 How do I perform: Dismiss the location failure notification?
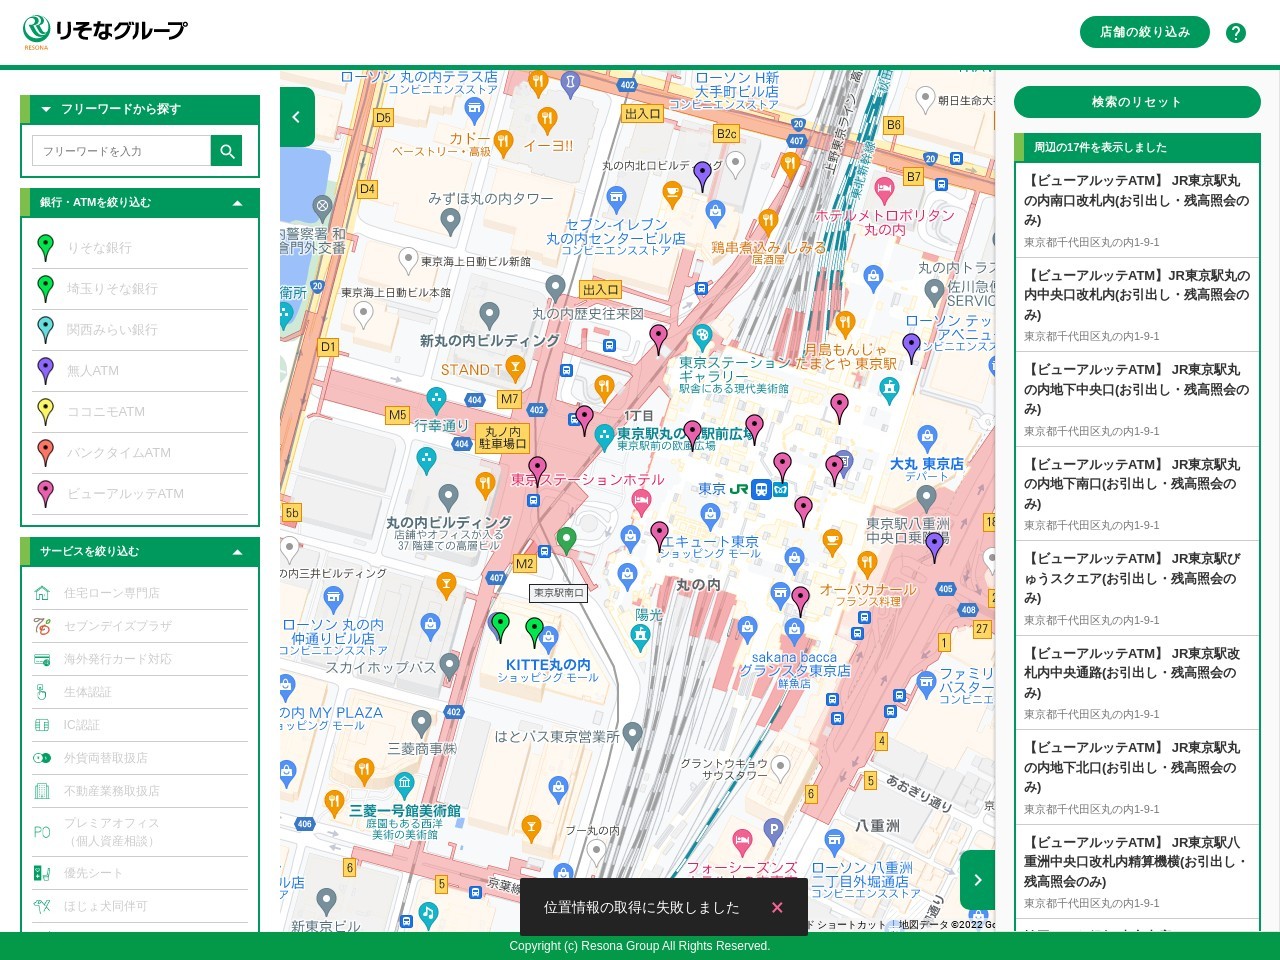coord(777,907)
